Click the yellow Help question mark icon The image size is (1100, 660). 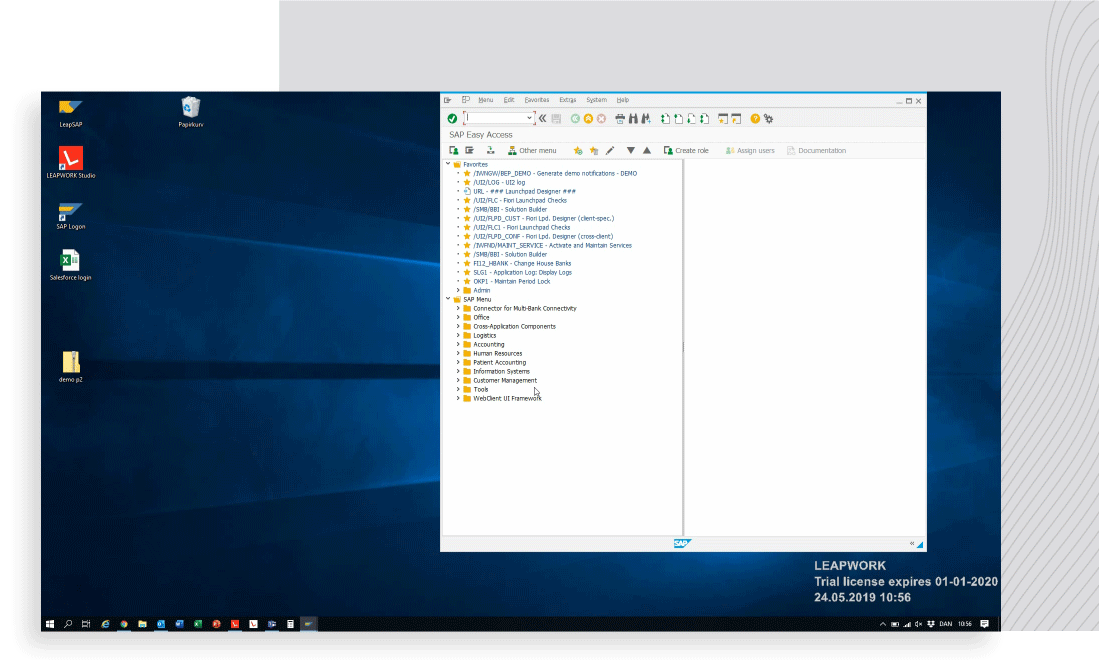[x=755, y=118]
